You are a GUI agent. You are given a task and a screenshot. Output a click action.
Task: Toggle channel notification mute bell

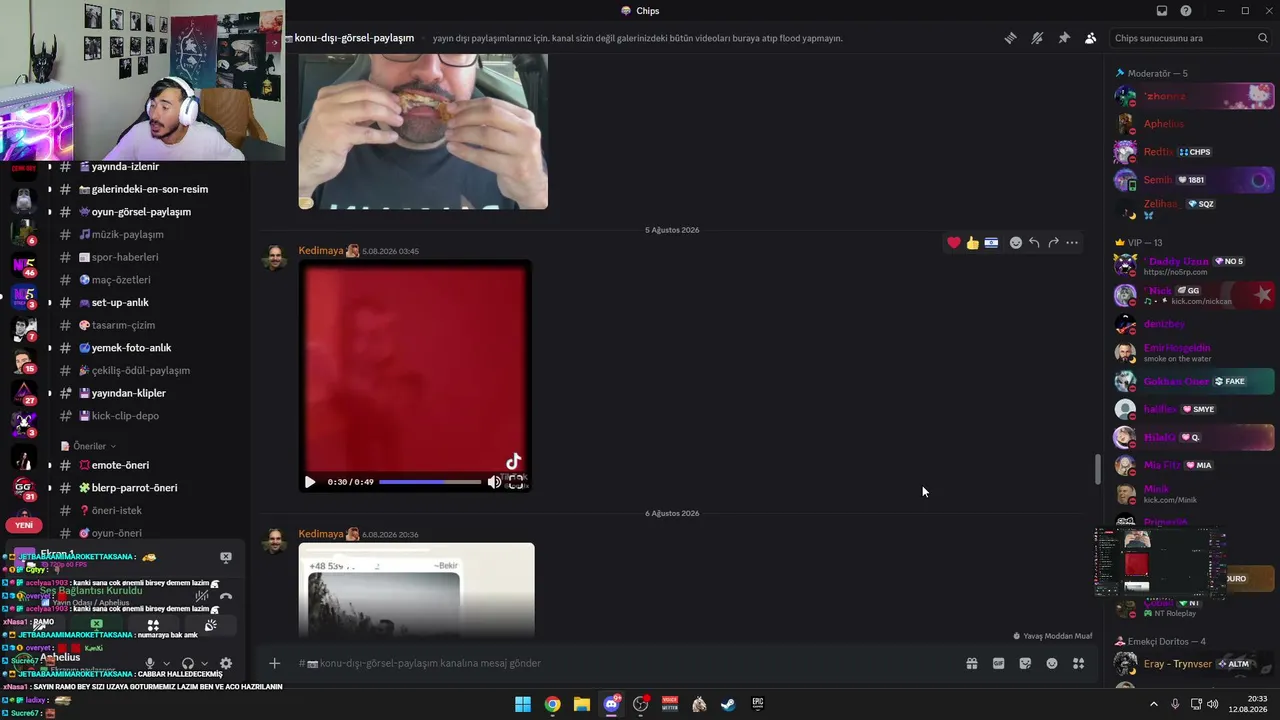click(1037, 38)
